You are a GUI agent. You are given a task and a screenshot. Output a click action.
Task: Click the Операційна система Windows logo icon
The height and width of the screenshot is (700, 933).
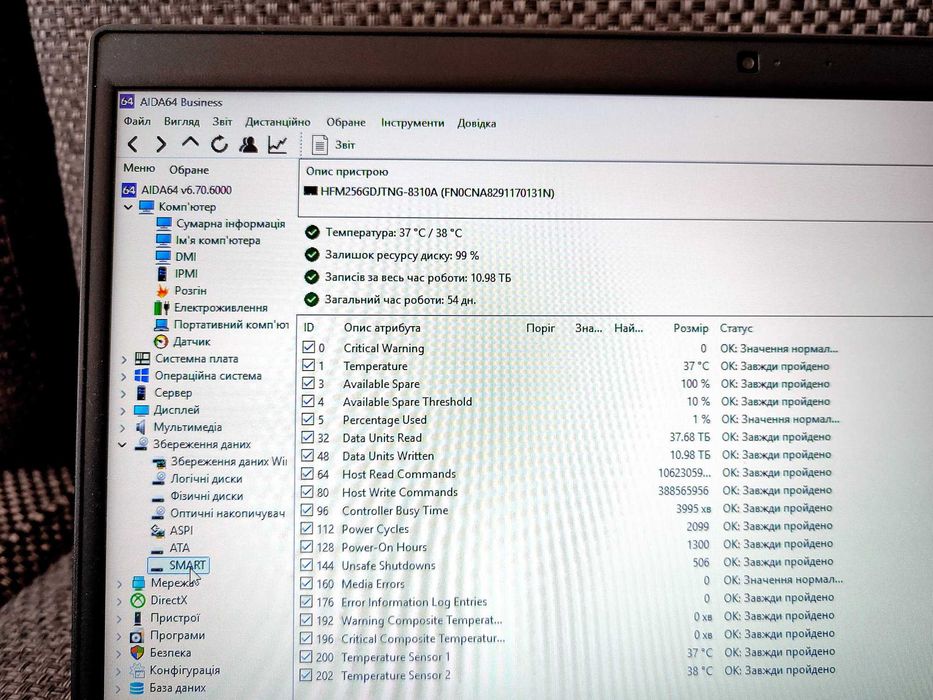[x=142, y=376]
